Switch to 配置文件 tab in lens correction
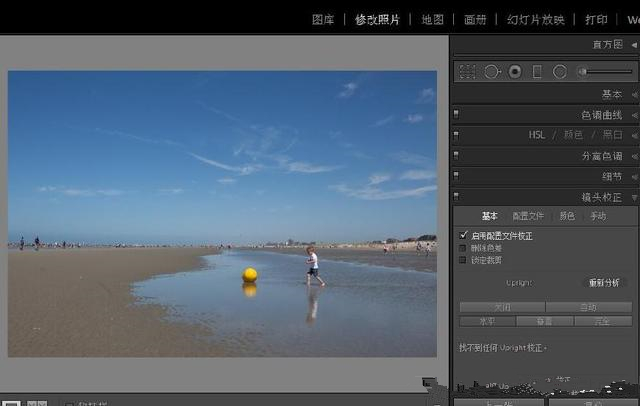 click(528, 216)
